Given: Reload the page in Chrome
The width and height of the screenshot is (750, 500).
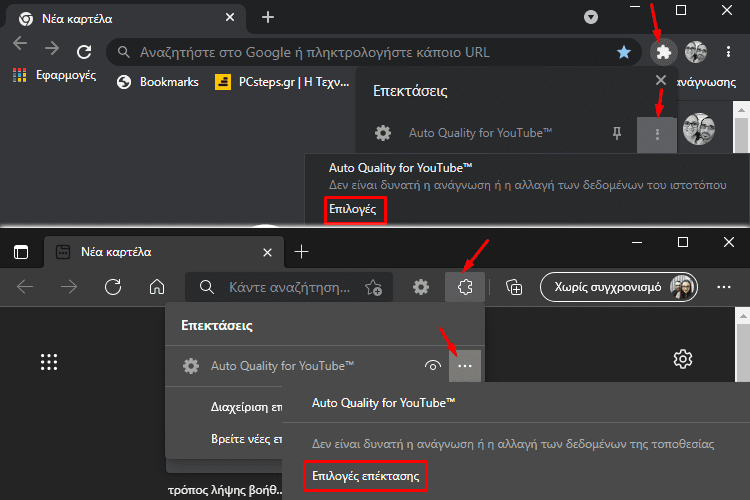Looking at the screenshot, I should click(84, 51).
